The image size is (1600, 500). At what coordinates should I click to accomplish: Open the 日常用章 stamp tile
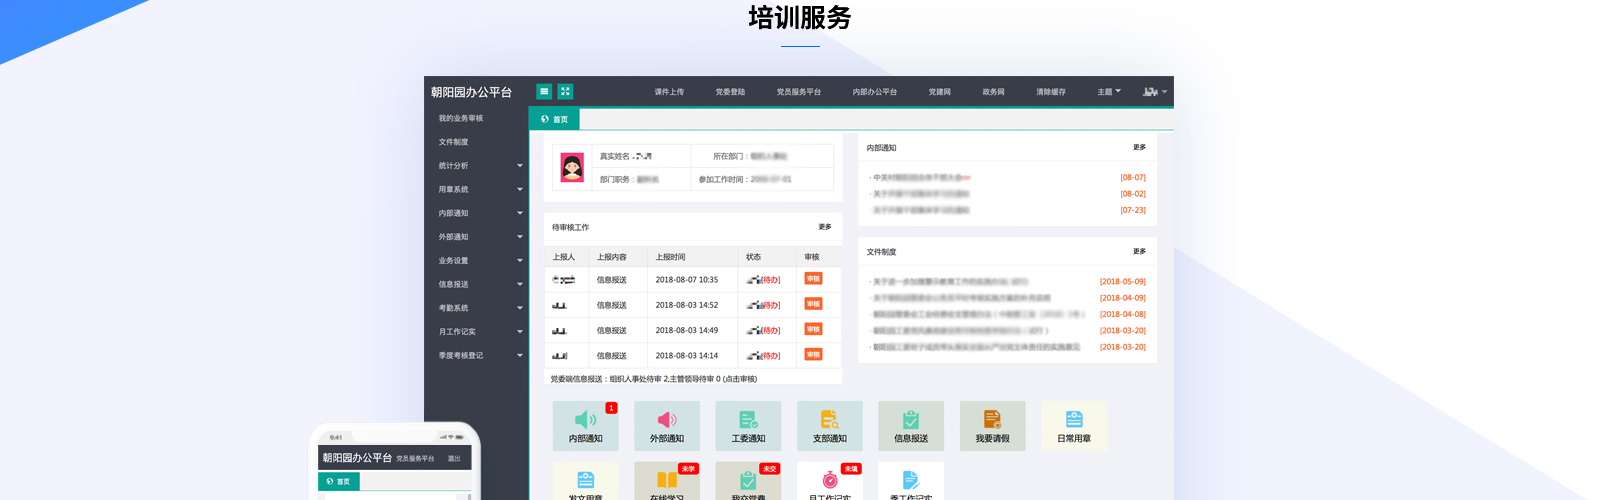[1074, 426]
